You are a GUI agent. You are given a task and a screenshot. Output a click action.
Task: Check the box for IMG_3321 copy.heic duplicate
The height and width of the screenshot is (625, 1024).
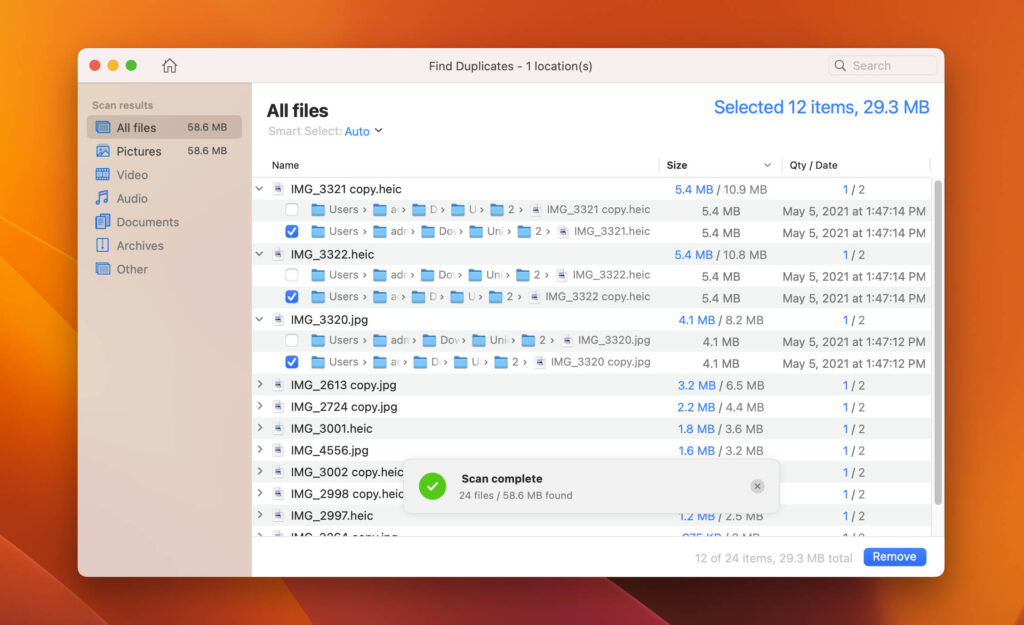point(291,210)
